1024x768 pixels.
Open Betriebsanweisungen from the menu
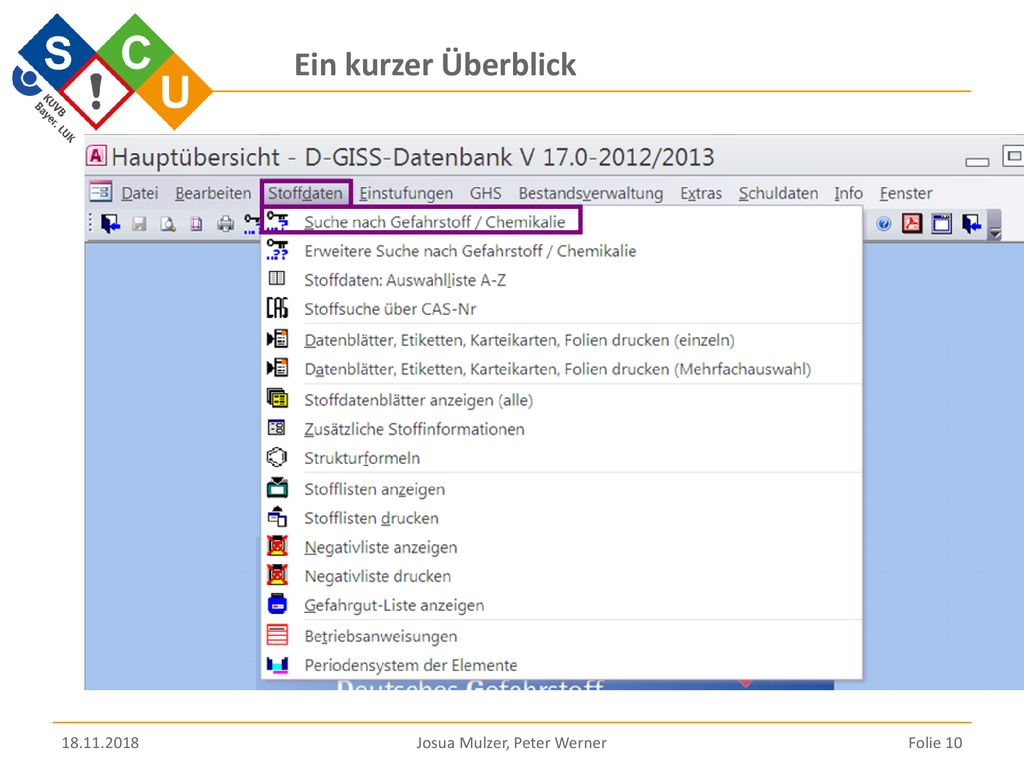pos(562,636)
